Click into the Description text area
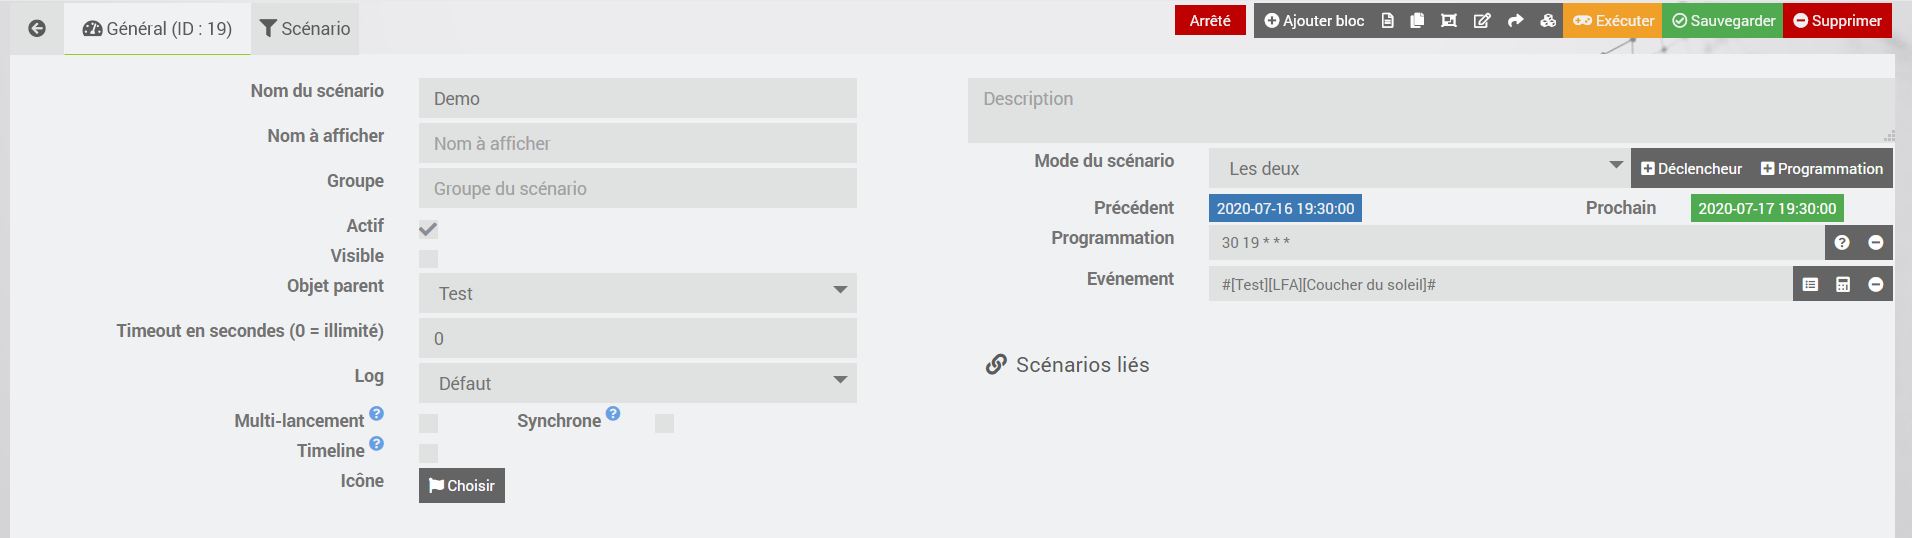The height and width of the screenshot is (538, 1912). [x=1430, y=110]
